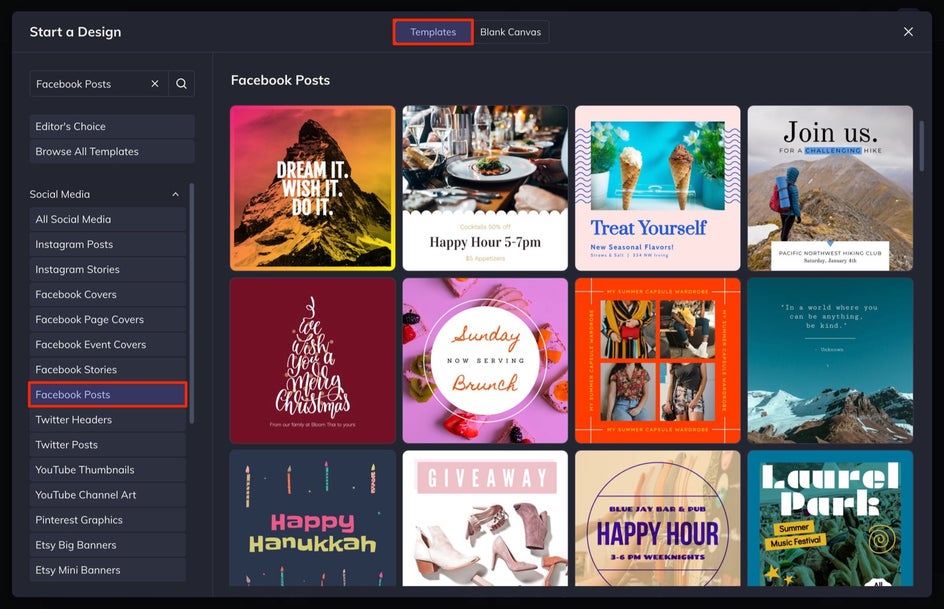Select YouTube Channel Art category
The width and height of the screenshot is (944, 609).
click(108, 495)
